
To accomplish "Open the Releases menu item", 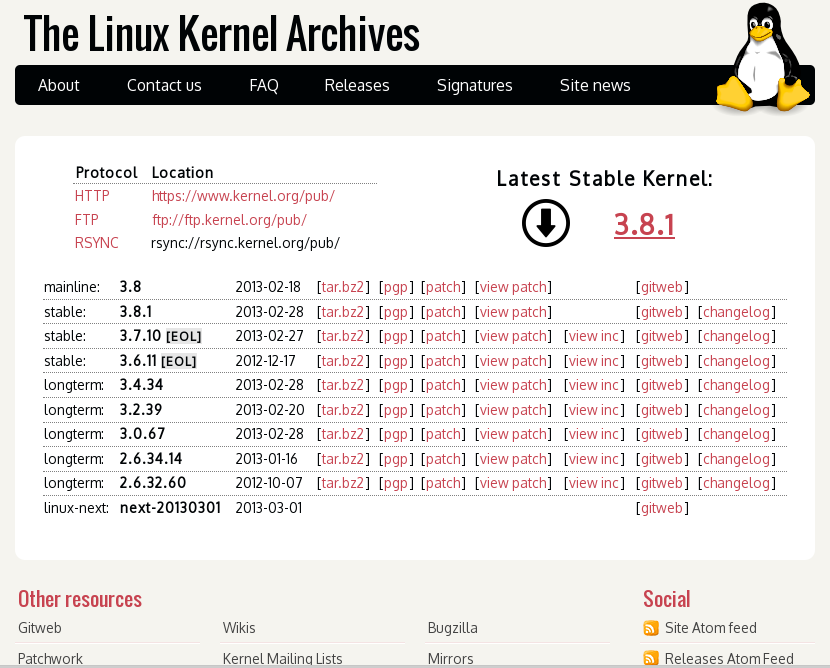I will click(x=357, y=85).
